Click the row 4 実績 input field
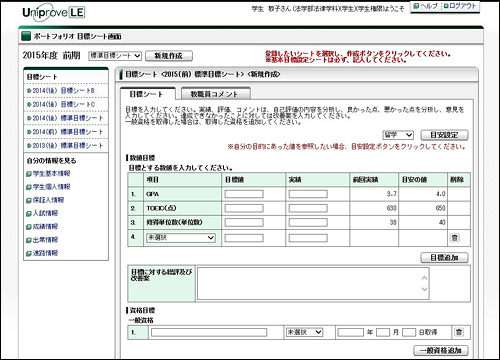 tap(308, 238)
